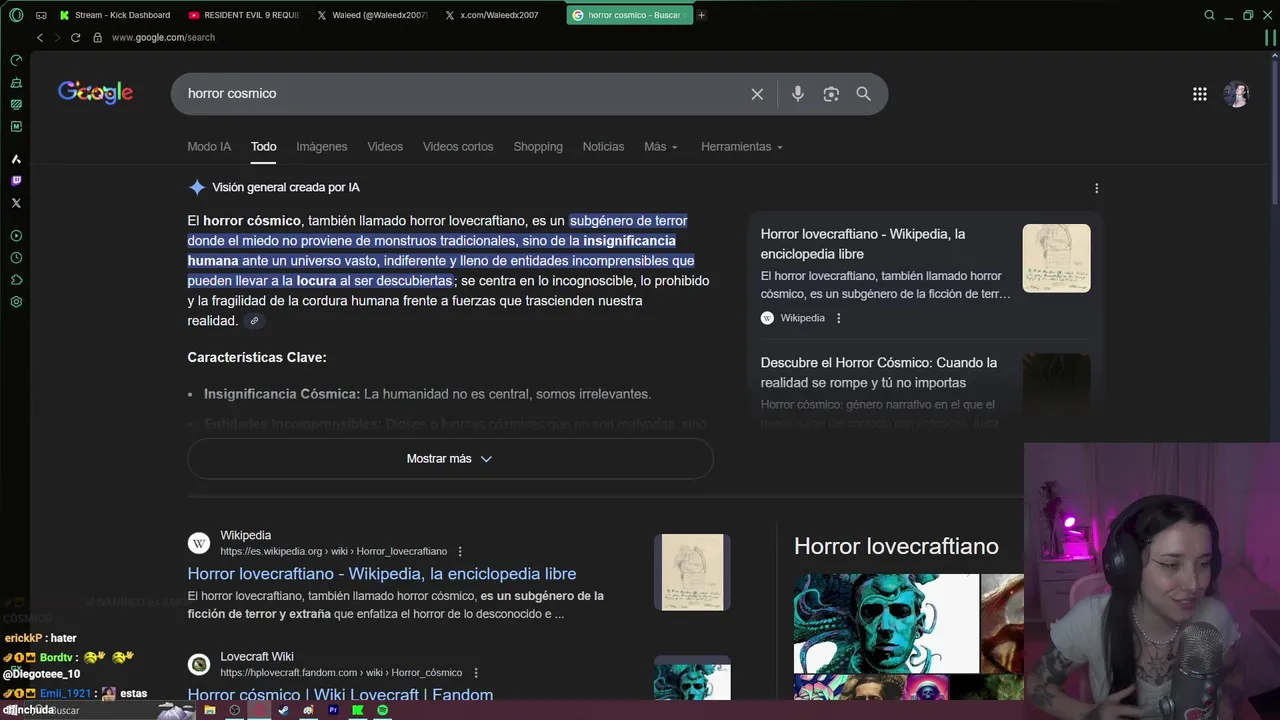Open the Player icon in sidebar
This screenshot has width=1280, height=720.
click(16, 236)
